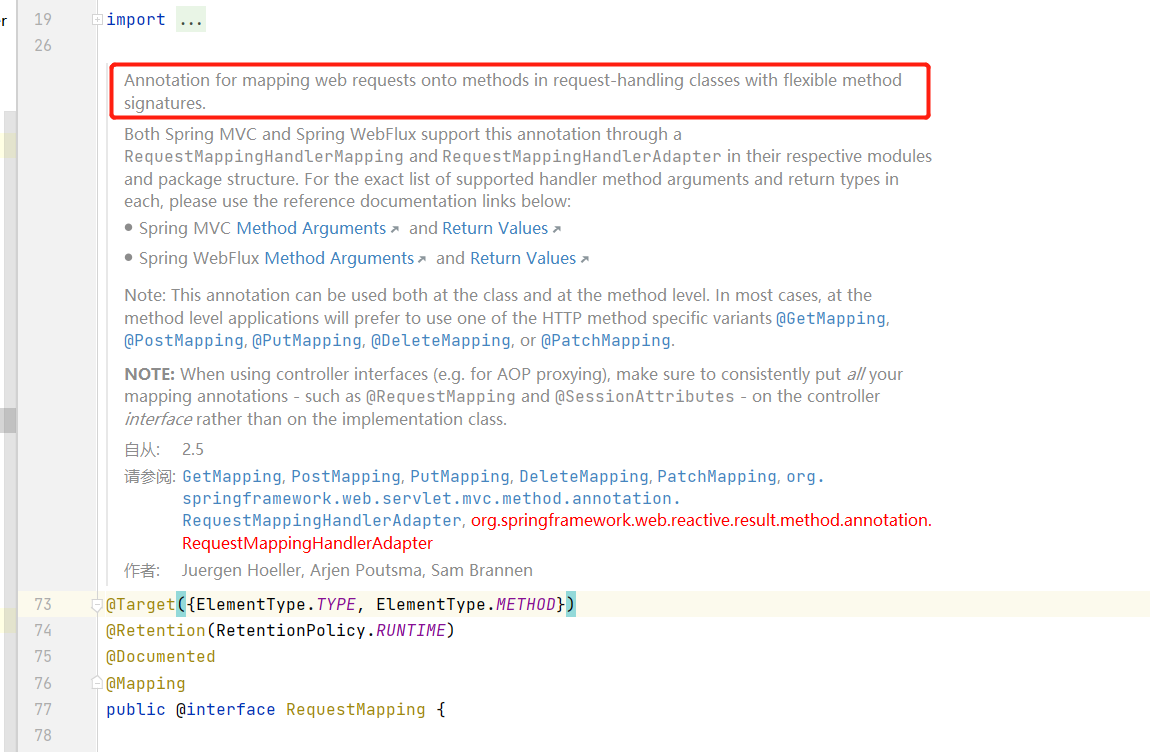Open the red reactive RequestMappingHandlerAdapter reference
Screen dimensions: 1150x752
click(307, 543)
